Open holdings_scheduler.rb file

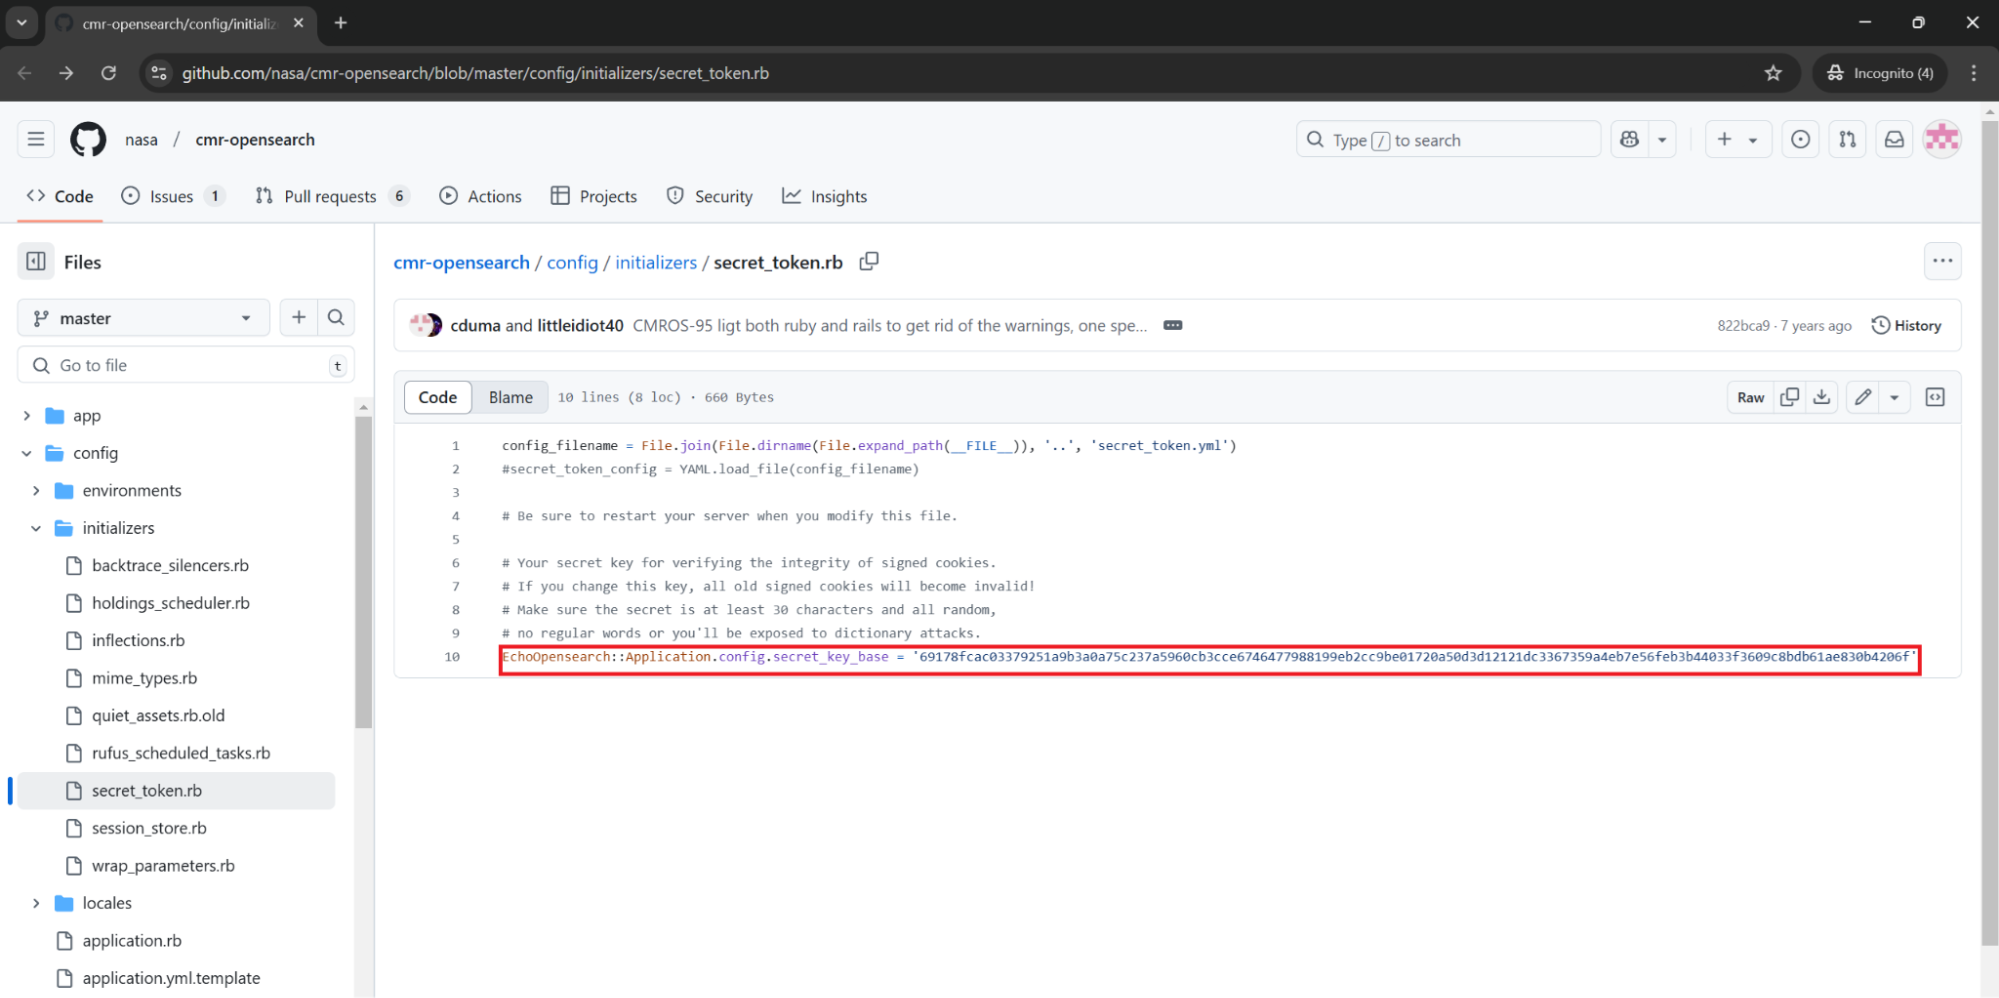(170, 603)
